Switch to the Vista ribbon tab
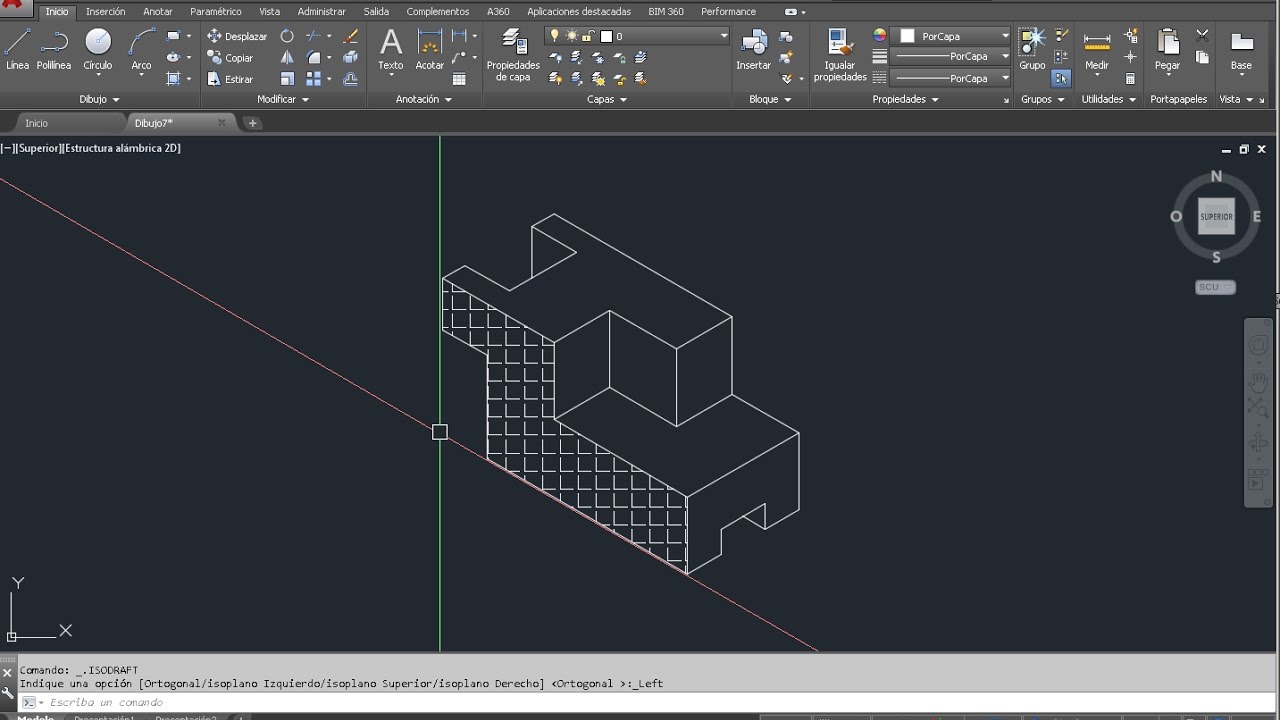 (270, 11)
